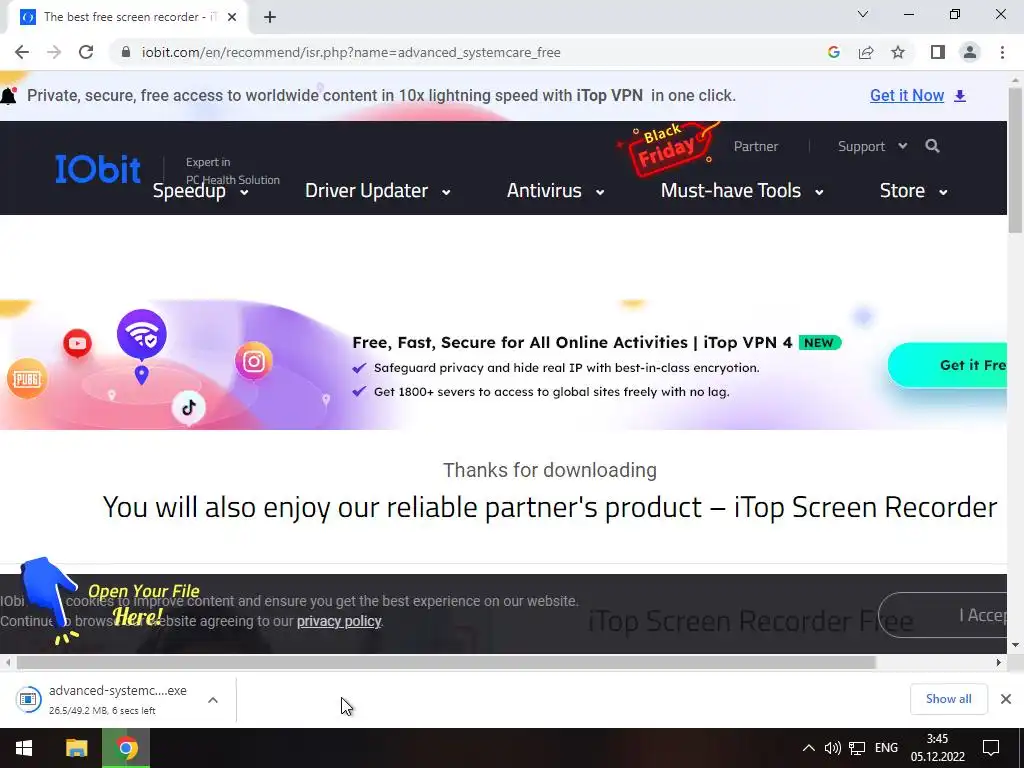Open the Windows Start menu
The image size is (1024, 768).
[x=24, y=748]
